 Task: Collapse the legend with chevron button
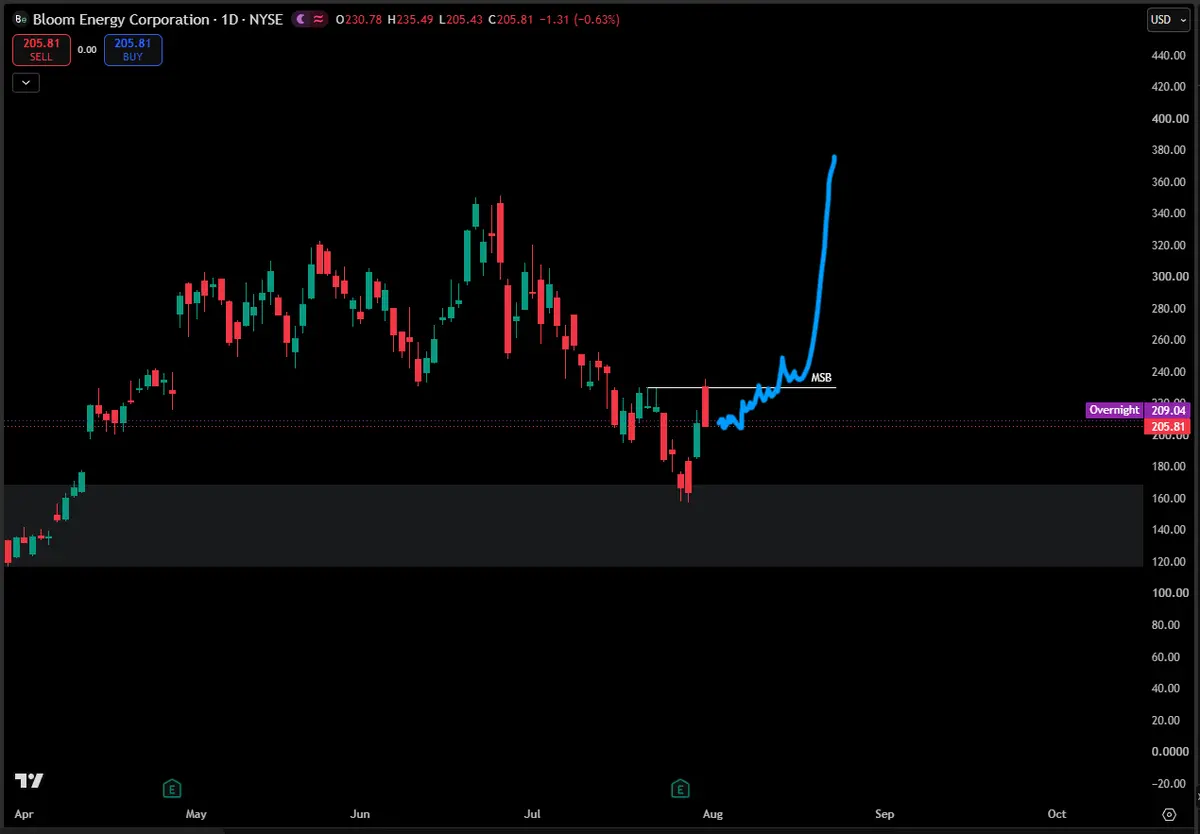pyautogui.click(x=25, y=83)
